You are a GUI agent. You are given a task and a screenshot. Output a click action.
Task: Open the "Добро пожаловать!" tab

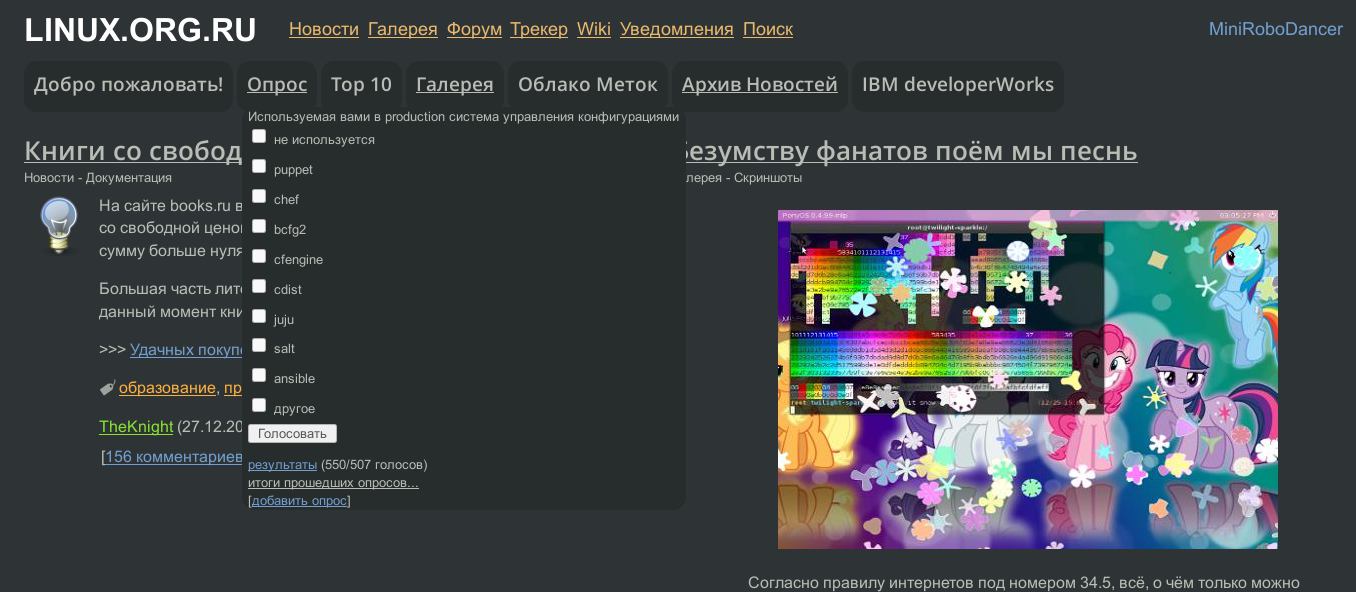pyautogui.click(x=128, y=85)
